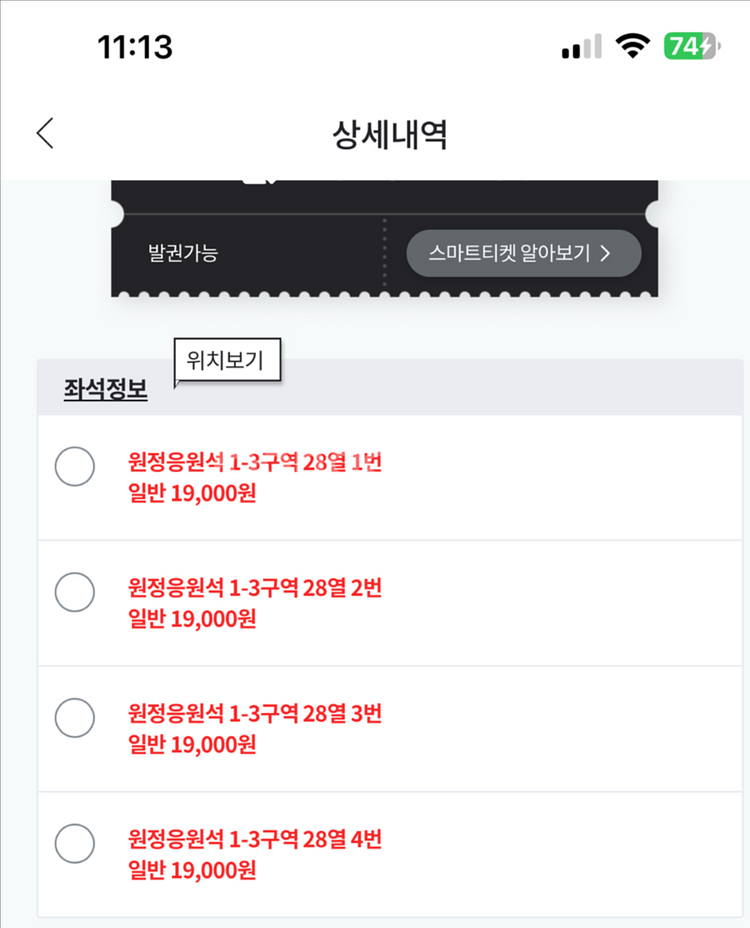Tap 일반 19,000원 under the 2번 seat
Screen dimensions: 750x928
tap(193, 619)
